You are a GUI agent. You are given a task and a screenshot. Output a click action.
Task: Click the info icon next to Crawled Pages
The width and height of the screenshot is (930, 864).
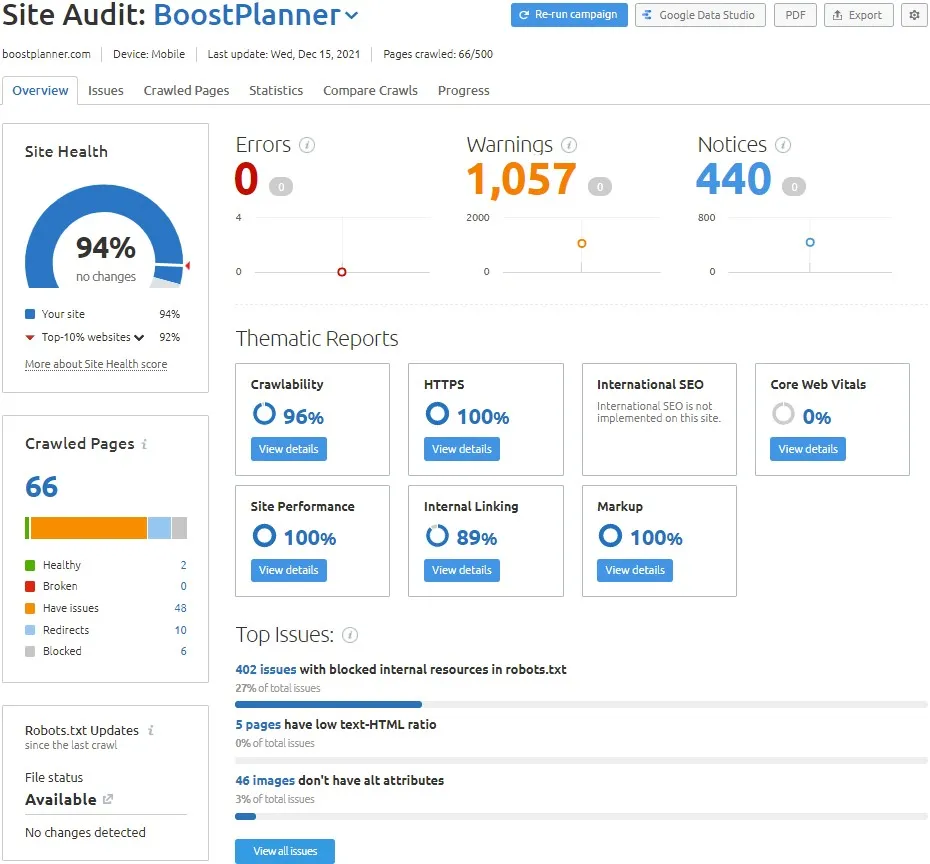point(145,444)
